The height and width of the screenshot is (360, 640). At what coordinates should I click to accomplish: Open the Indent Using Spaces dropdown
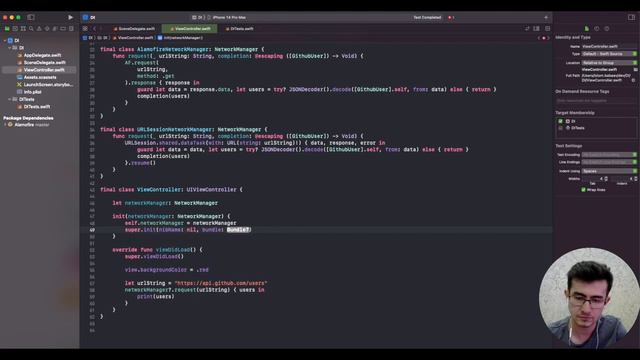[609, 171]
